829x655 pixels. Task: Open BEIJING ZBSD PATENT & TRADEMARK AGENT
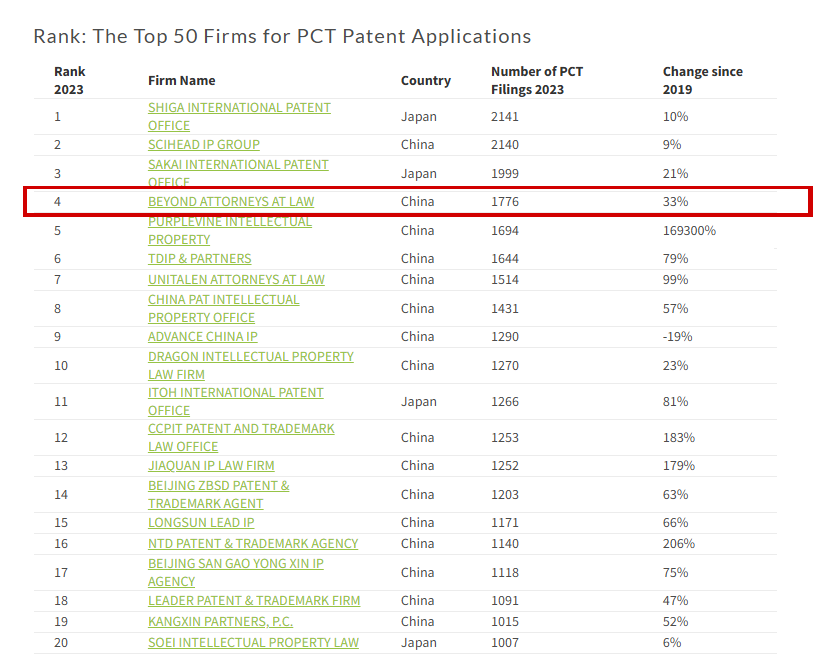coord(218,494)
